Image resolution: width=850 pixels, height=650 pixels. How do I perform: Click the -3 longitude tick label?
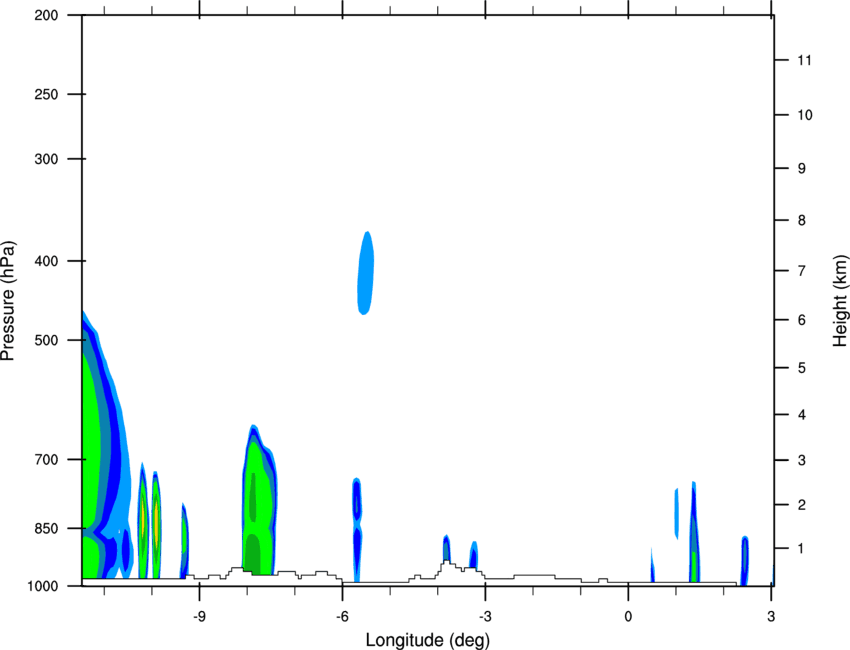(x=485, y=617)
